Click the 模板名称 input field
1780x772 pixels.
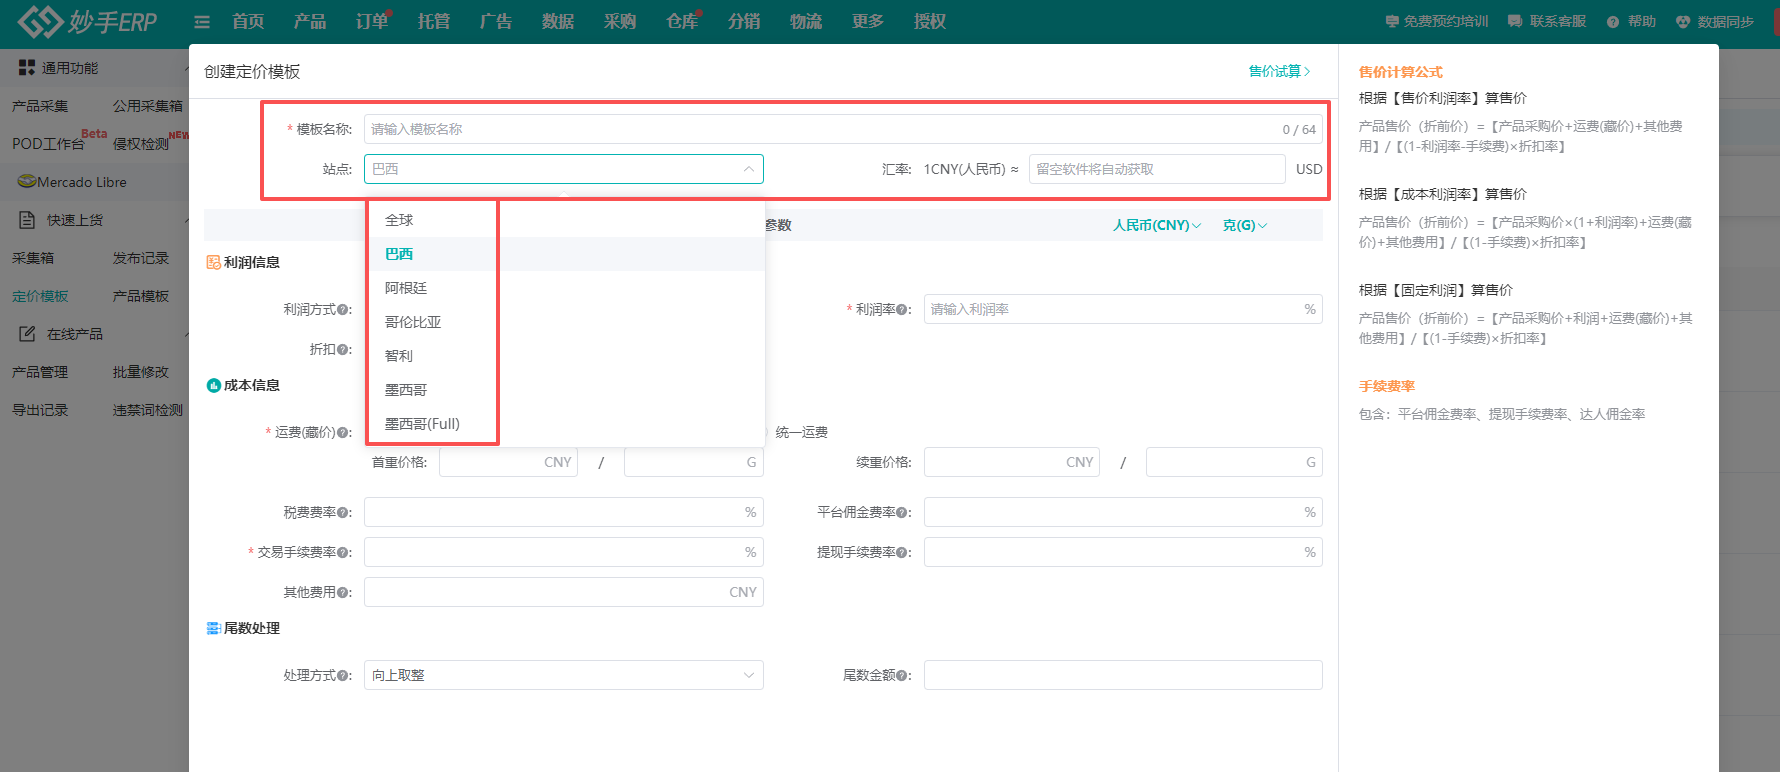[x=820, y=129]
